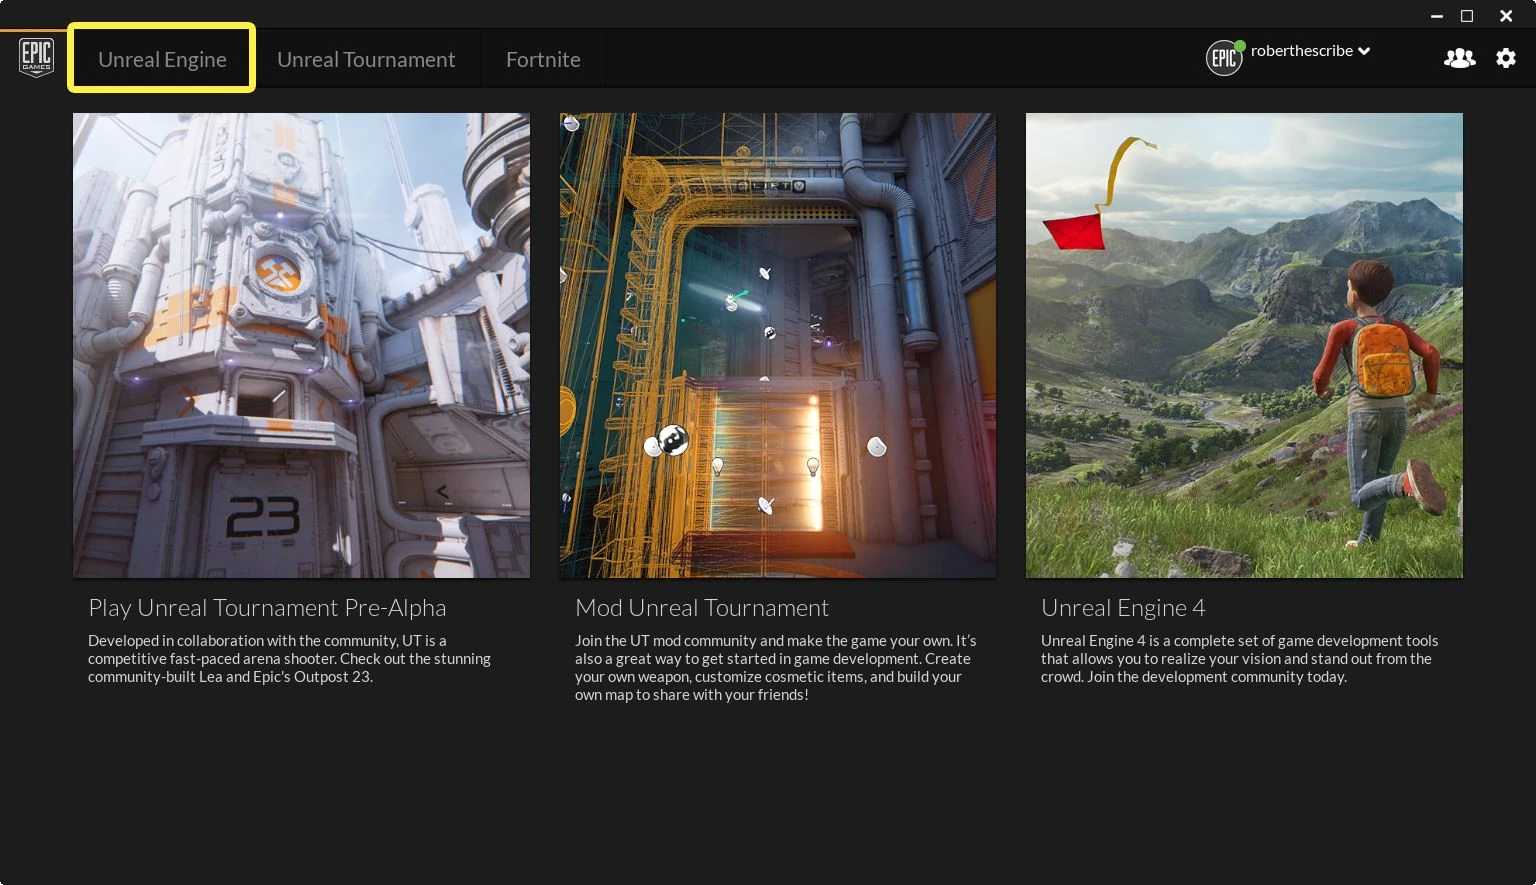This screenshot has width=1536, height=885.
Task: Open the Outpost 23 tournament image
Action: 301,345
